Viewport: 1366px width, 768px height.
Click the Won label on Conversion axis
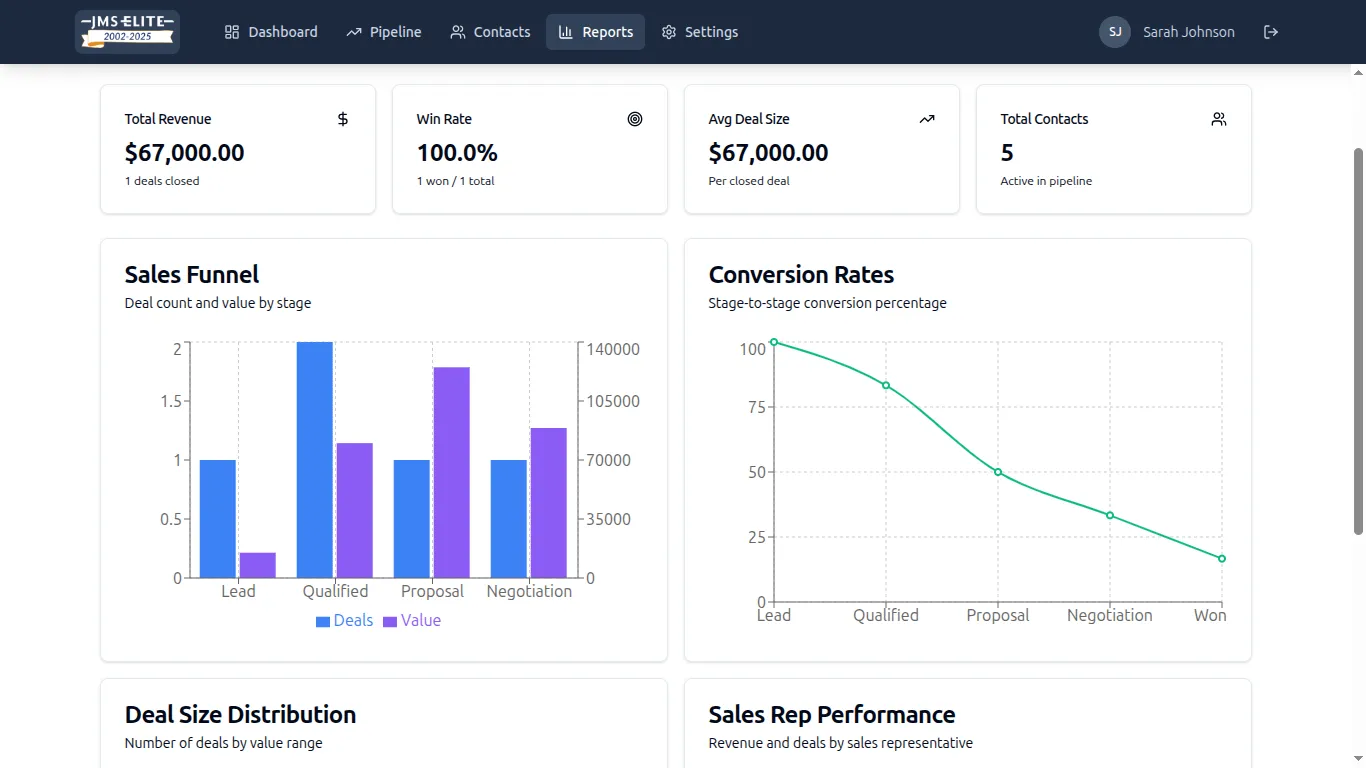coord(1210,615)
